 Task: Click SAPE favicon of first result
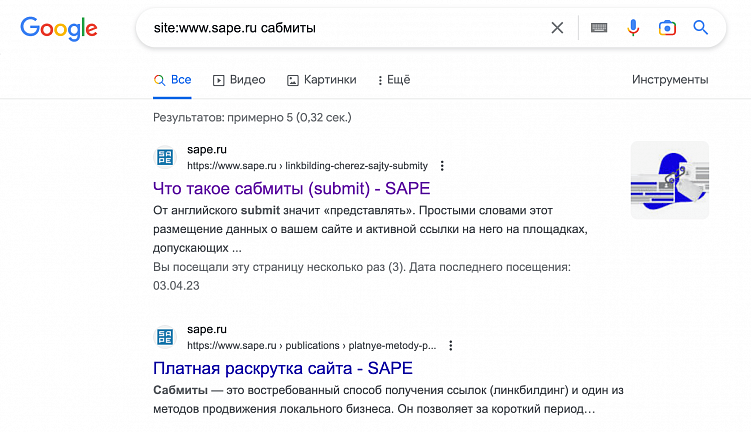point(165,157)
